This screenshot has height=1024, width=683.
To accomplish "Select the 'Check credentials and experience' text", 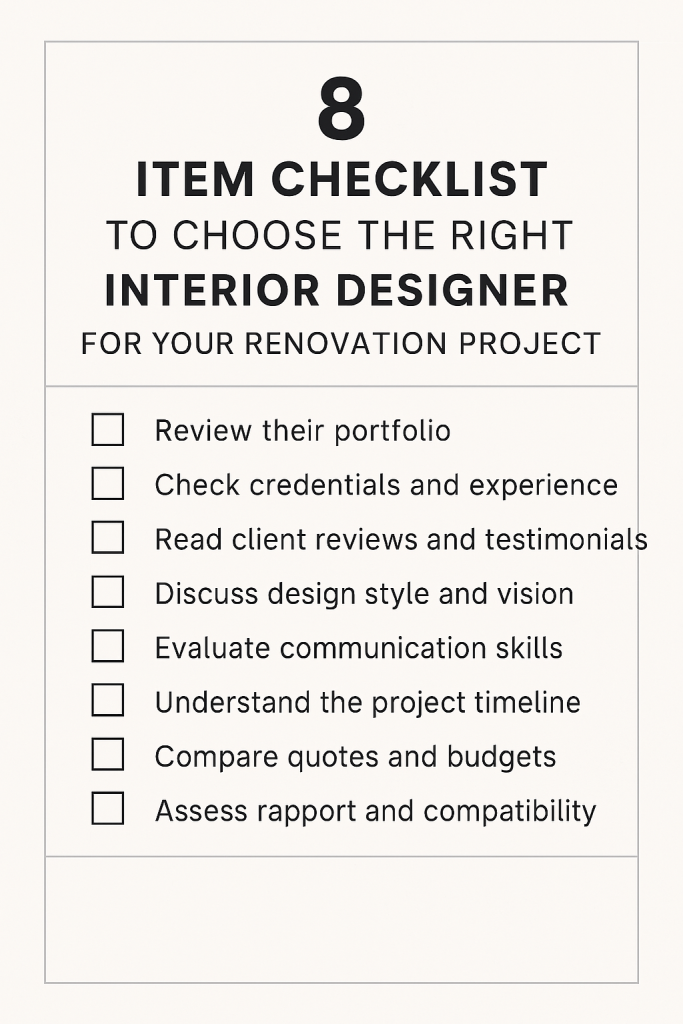I will 386,485.
